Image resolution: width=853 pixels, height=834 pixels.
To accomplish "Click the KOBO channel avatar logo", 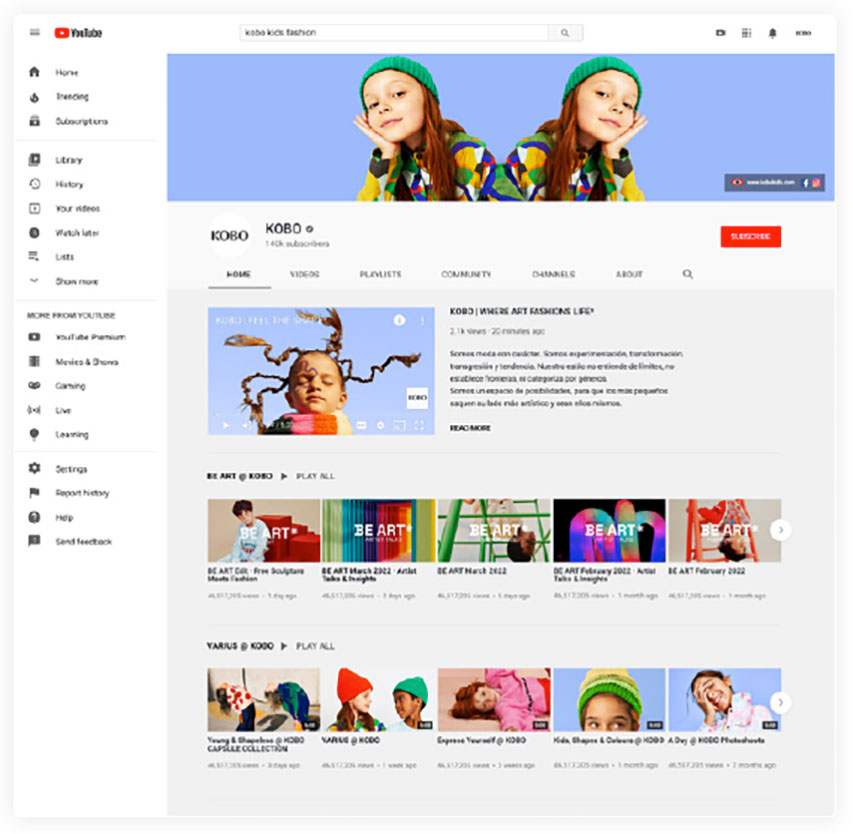I will pyautogui.click(x=230, y=236).
